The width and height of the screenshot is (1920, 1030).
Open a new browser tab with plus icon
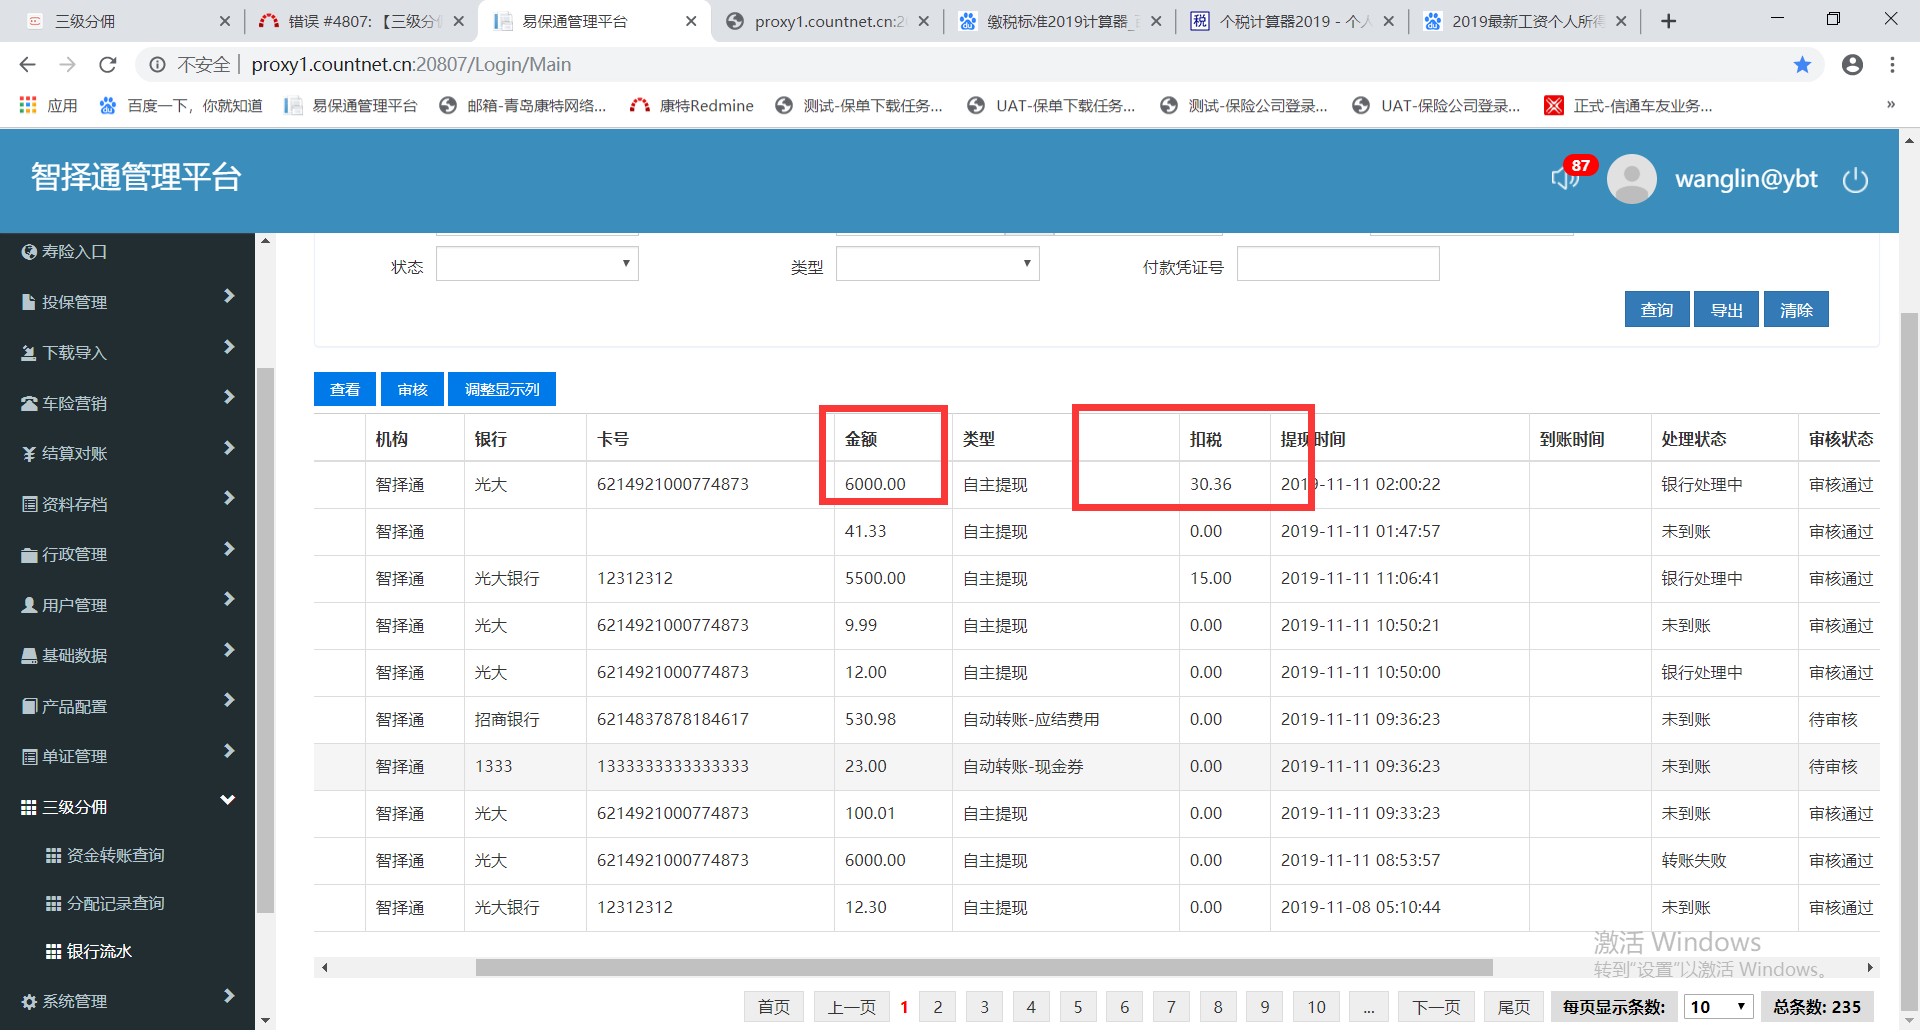1668,21
